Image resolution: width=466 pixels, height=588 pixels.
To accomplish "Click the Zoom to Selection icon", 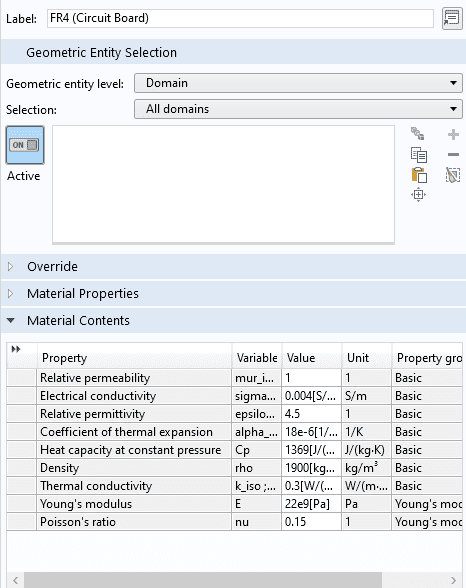I will (418, 195).
